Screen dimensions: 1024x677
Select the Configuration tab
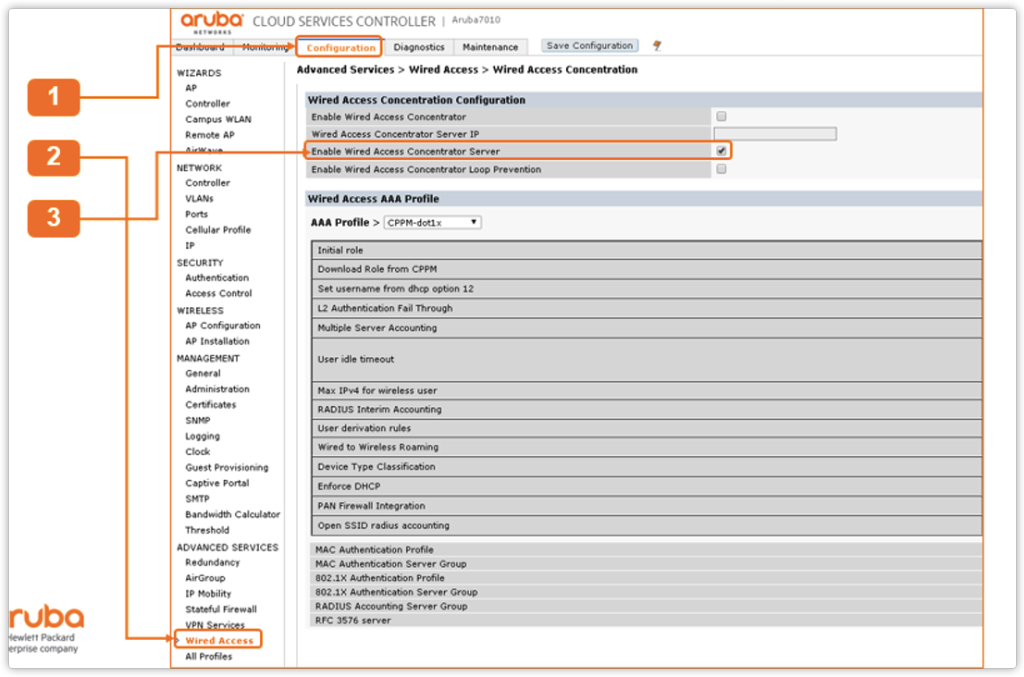tap(340, 48)
